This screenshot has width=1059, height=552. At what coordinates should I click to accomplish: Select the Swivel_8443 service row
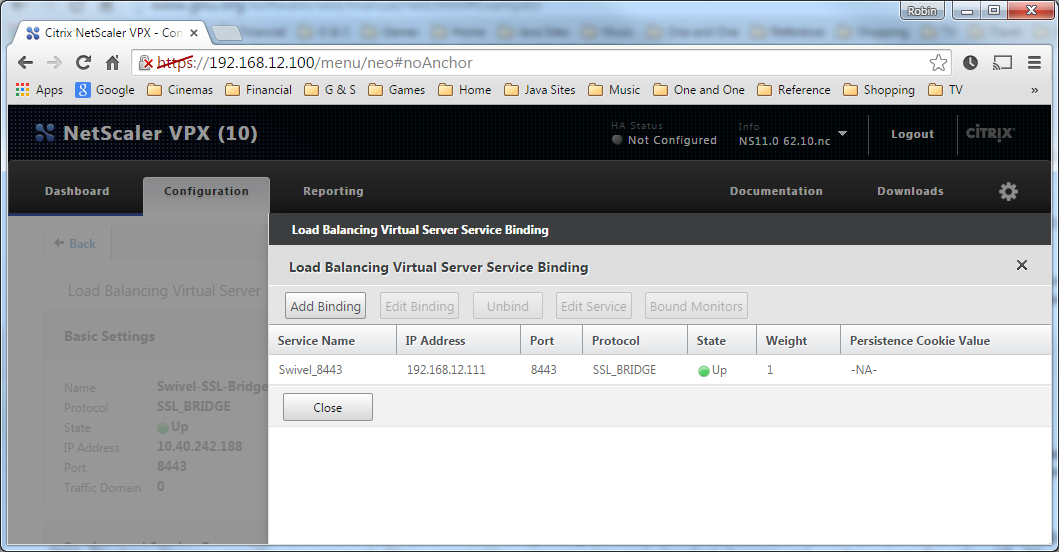(310, 370)
